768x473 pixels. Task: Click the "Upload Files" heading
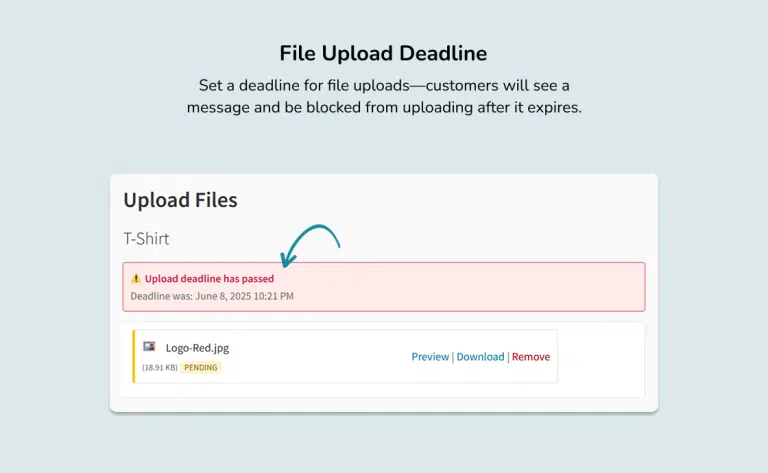pyautogui.click(x=180, y=200)
